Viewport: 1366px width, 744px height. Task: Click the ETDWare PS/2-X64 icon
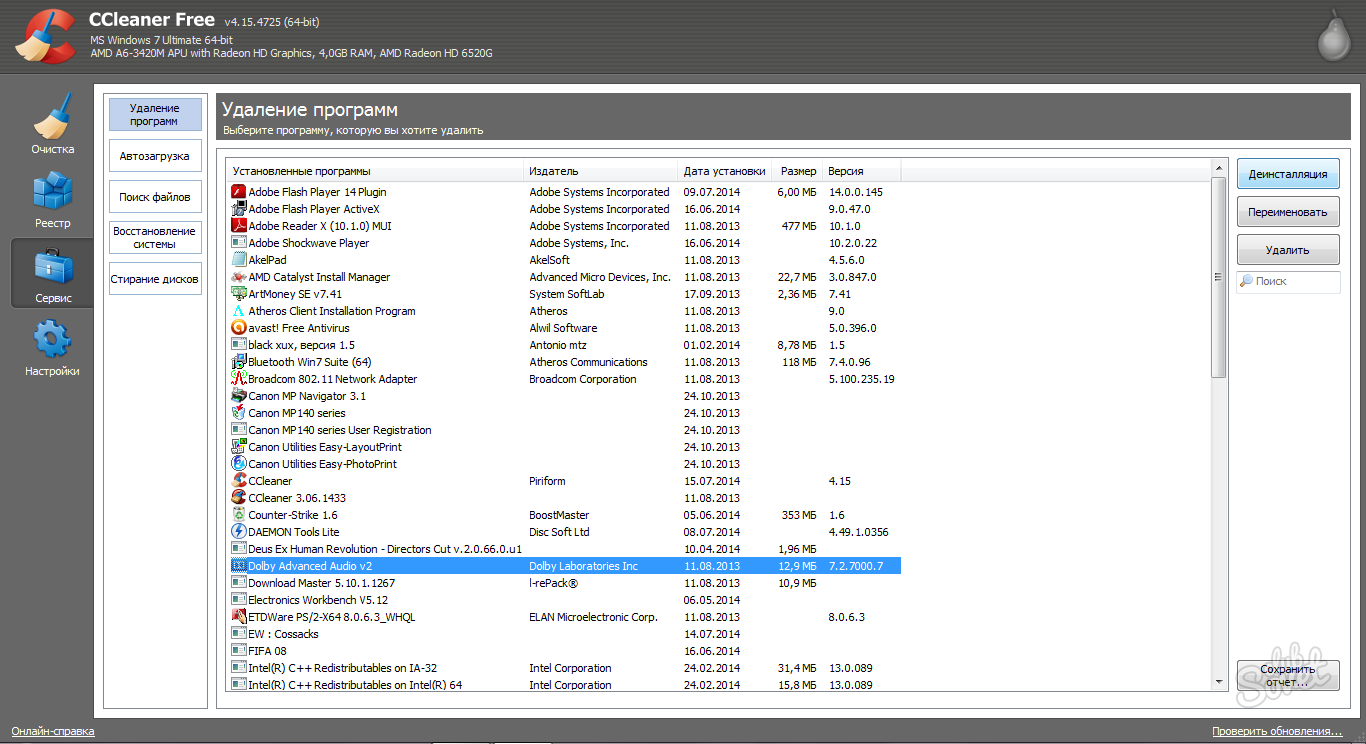pyautogui.click(x=239, y=617)
